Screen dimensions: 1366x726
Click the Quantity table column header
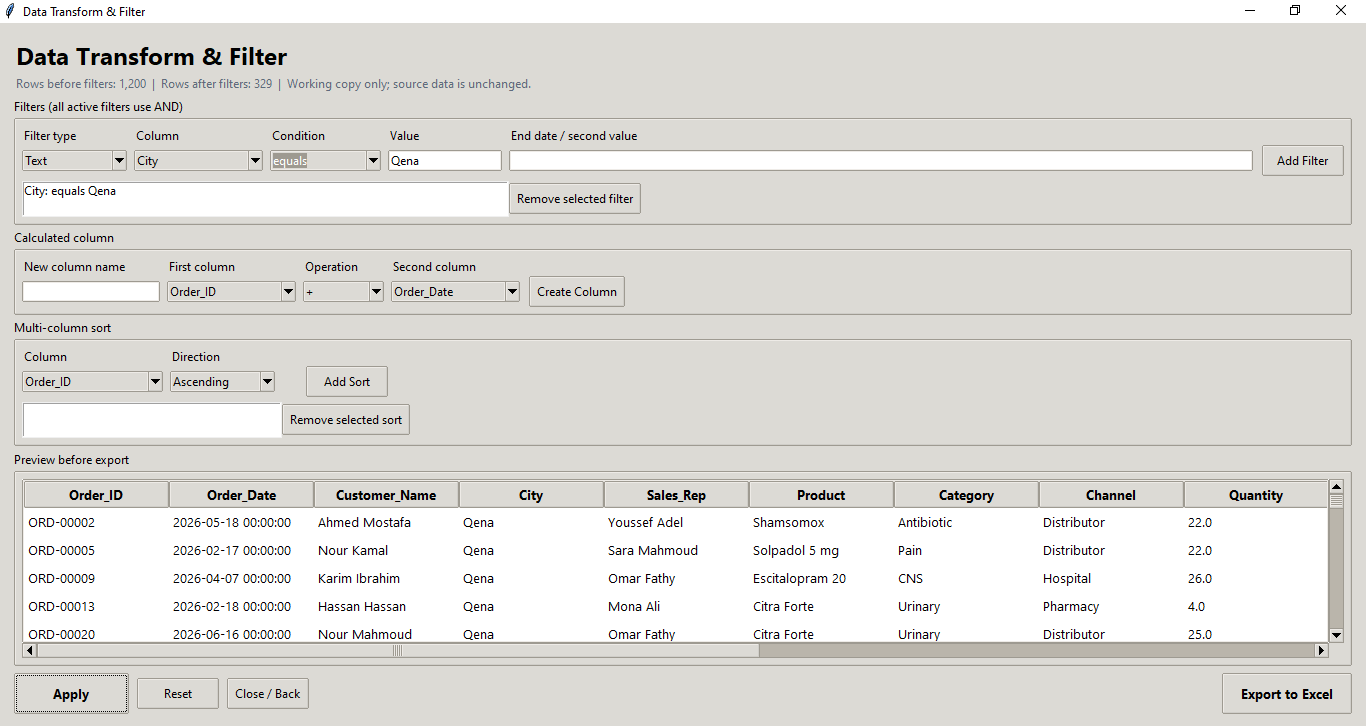coord(1256,495)
